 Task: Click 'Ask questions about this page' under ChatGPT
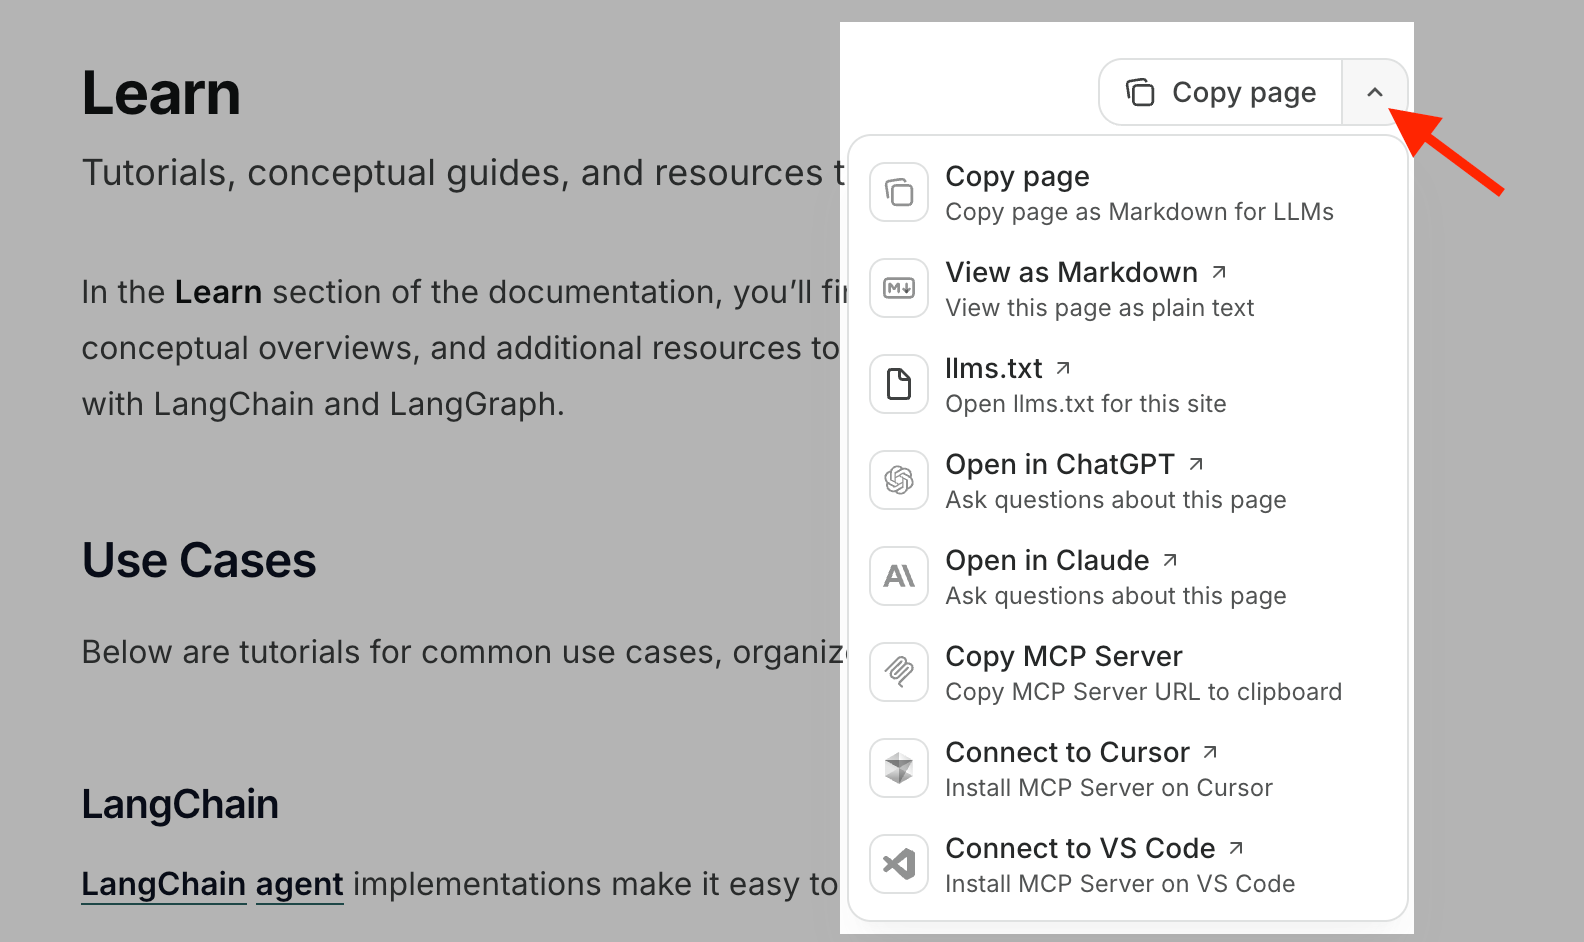(x=1116, y=500)
